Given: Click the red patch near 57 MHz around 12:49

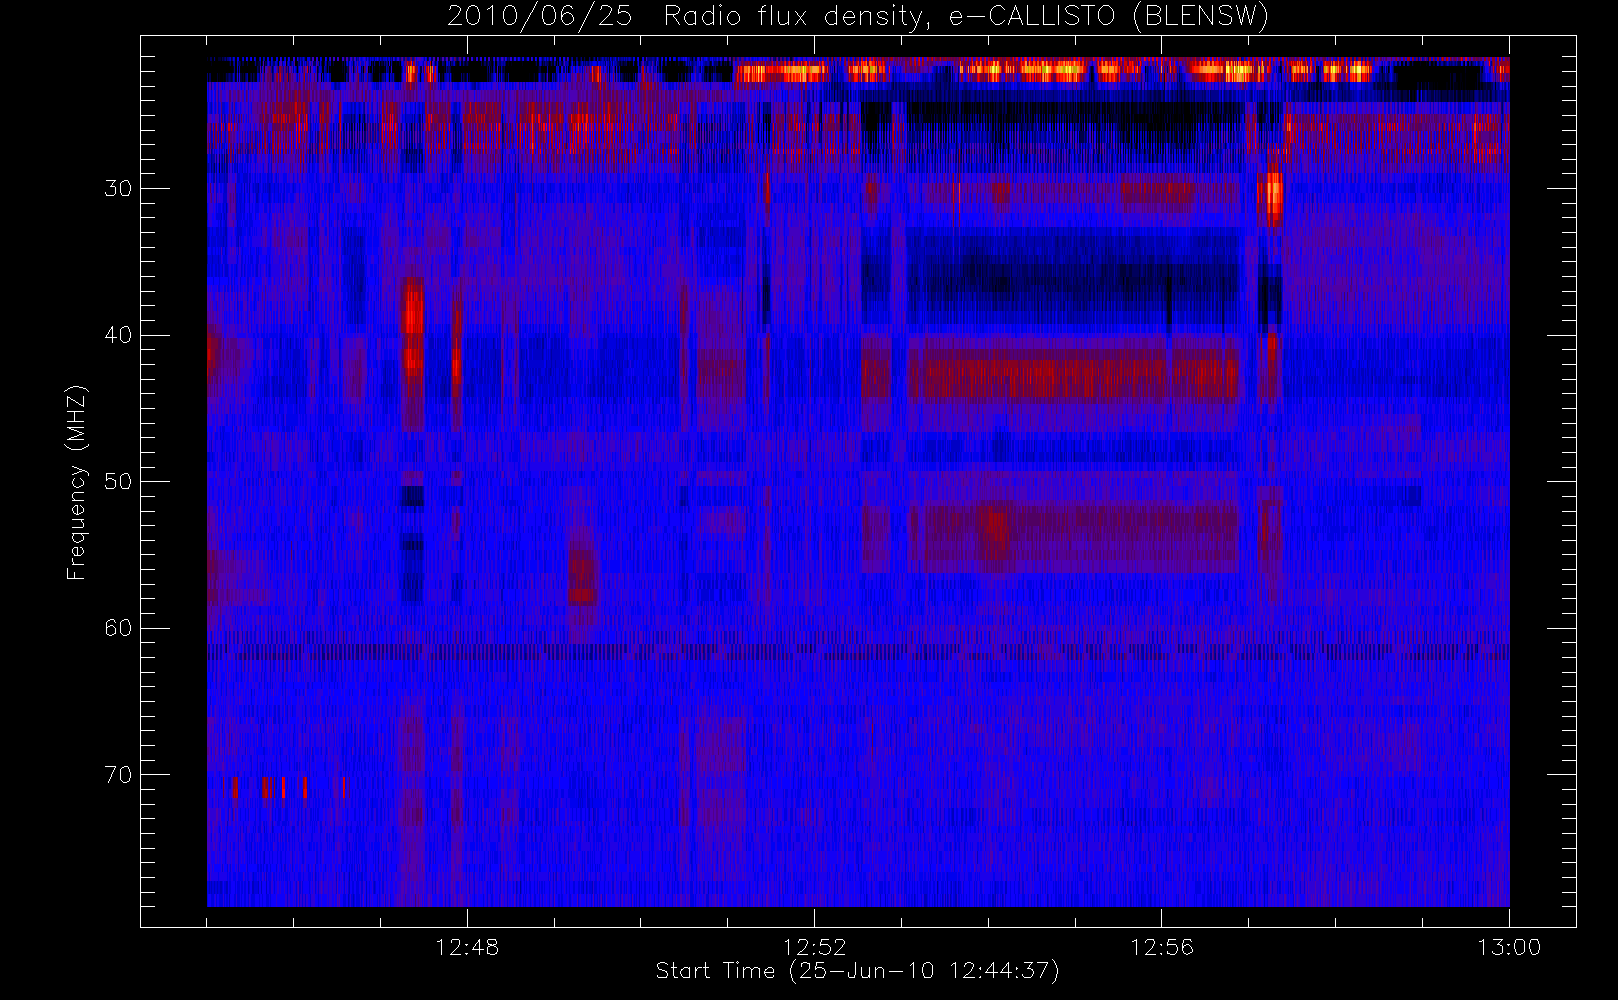Looking at the screenshot, I should click(x=582, y=575).
